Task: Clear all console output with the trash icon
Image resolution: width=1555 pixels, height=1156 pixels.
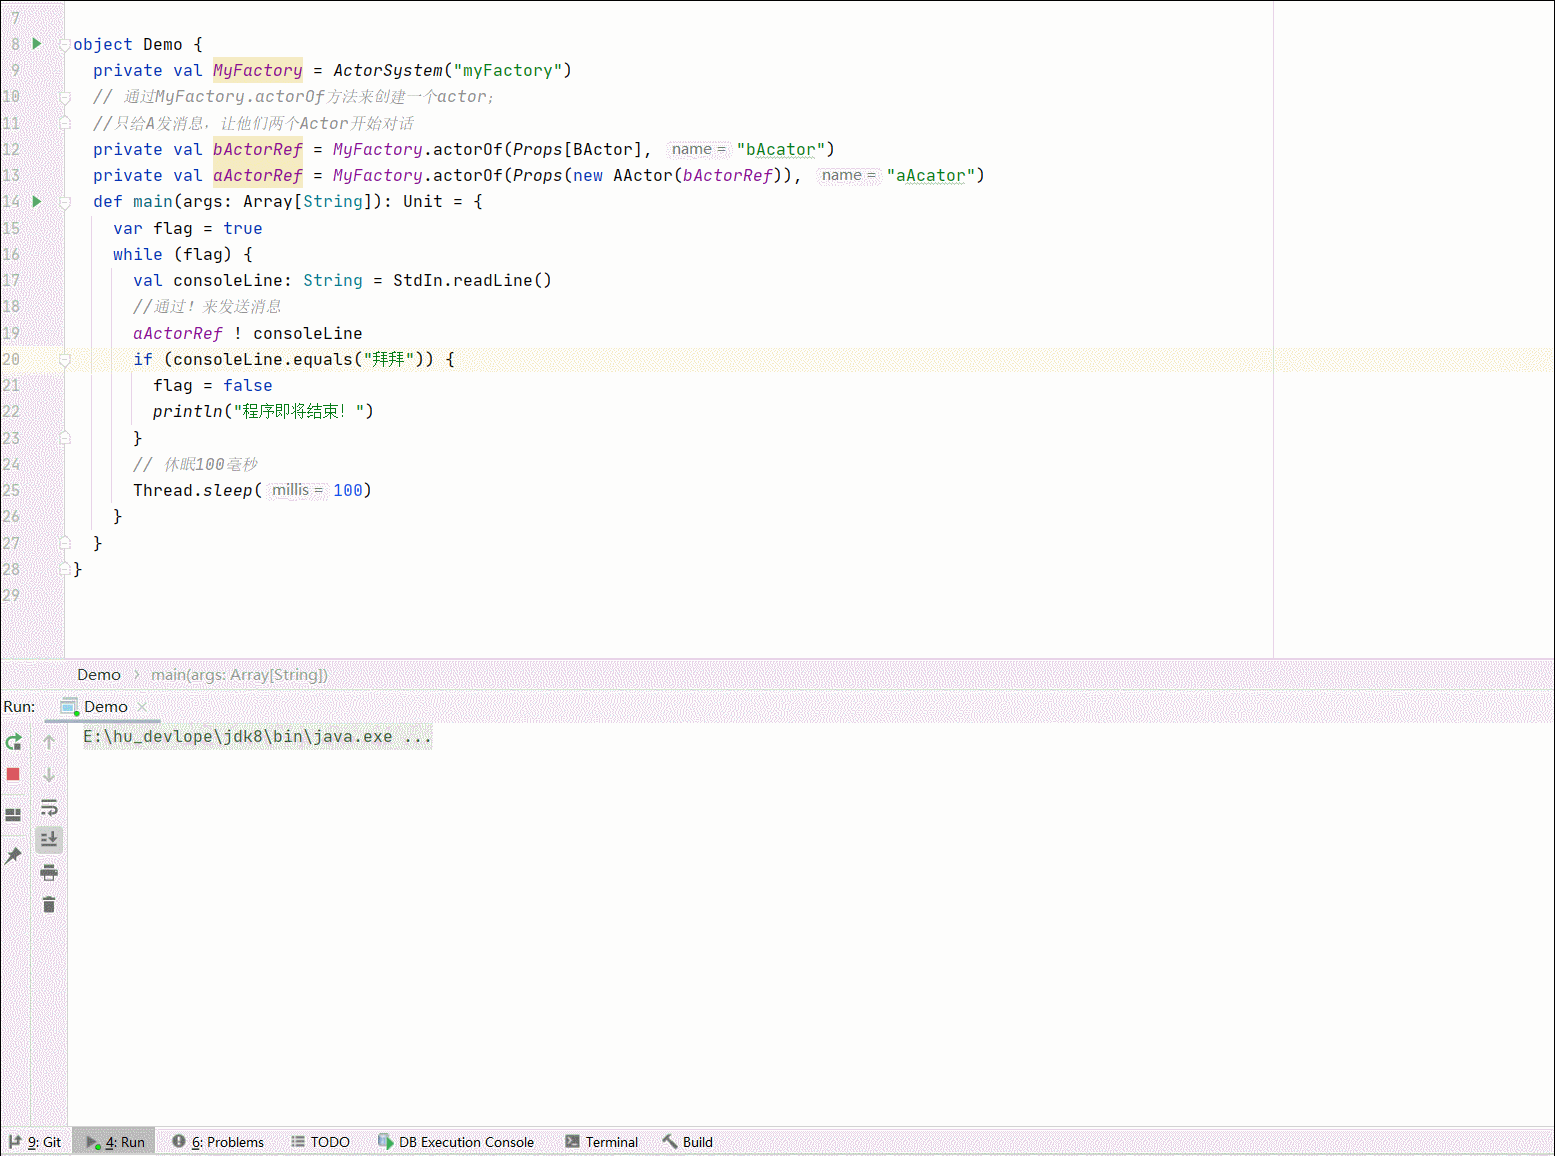Action: pyautogui.click(x=49, y=905)
